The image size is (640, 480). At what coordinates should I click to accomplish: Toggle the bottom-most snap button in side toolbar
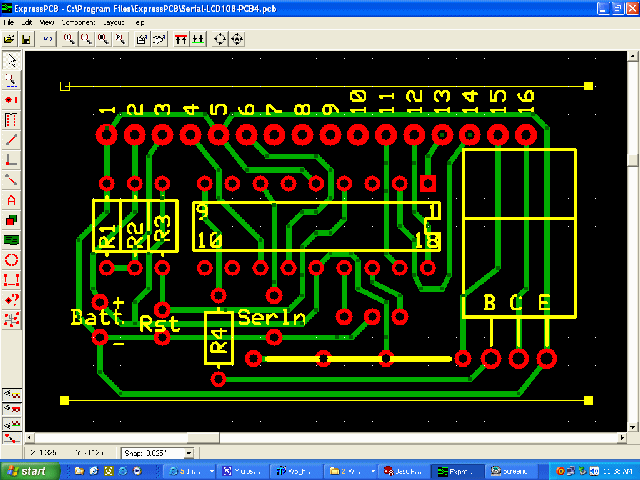pyautogui.click(x=12, y=439)
